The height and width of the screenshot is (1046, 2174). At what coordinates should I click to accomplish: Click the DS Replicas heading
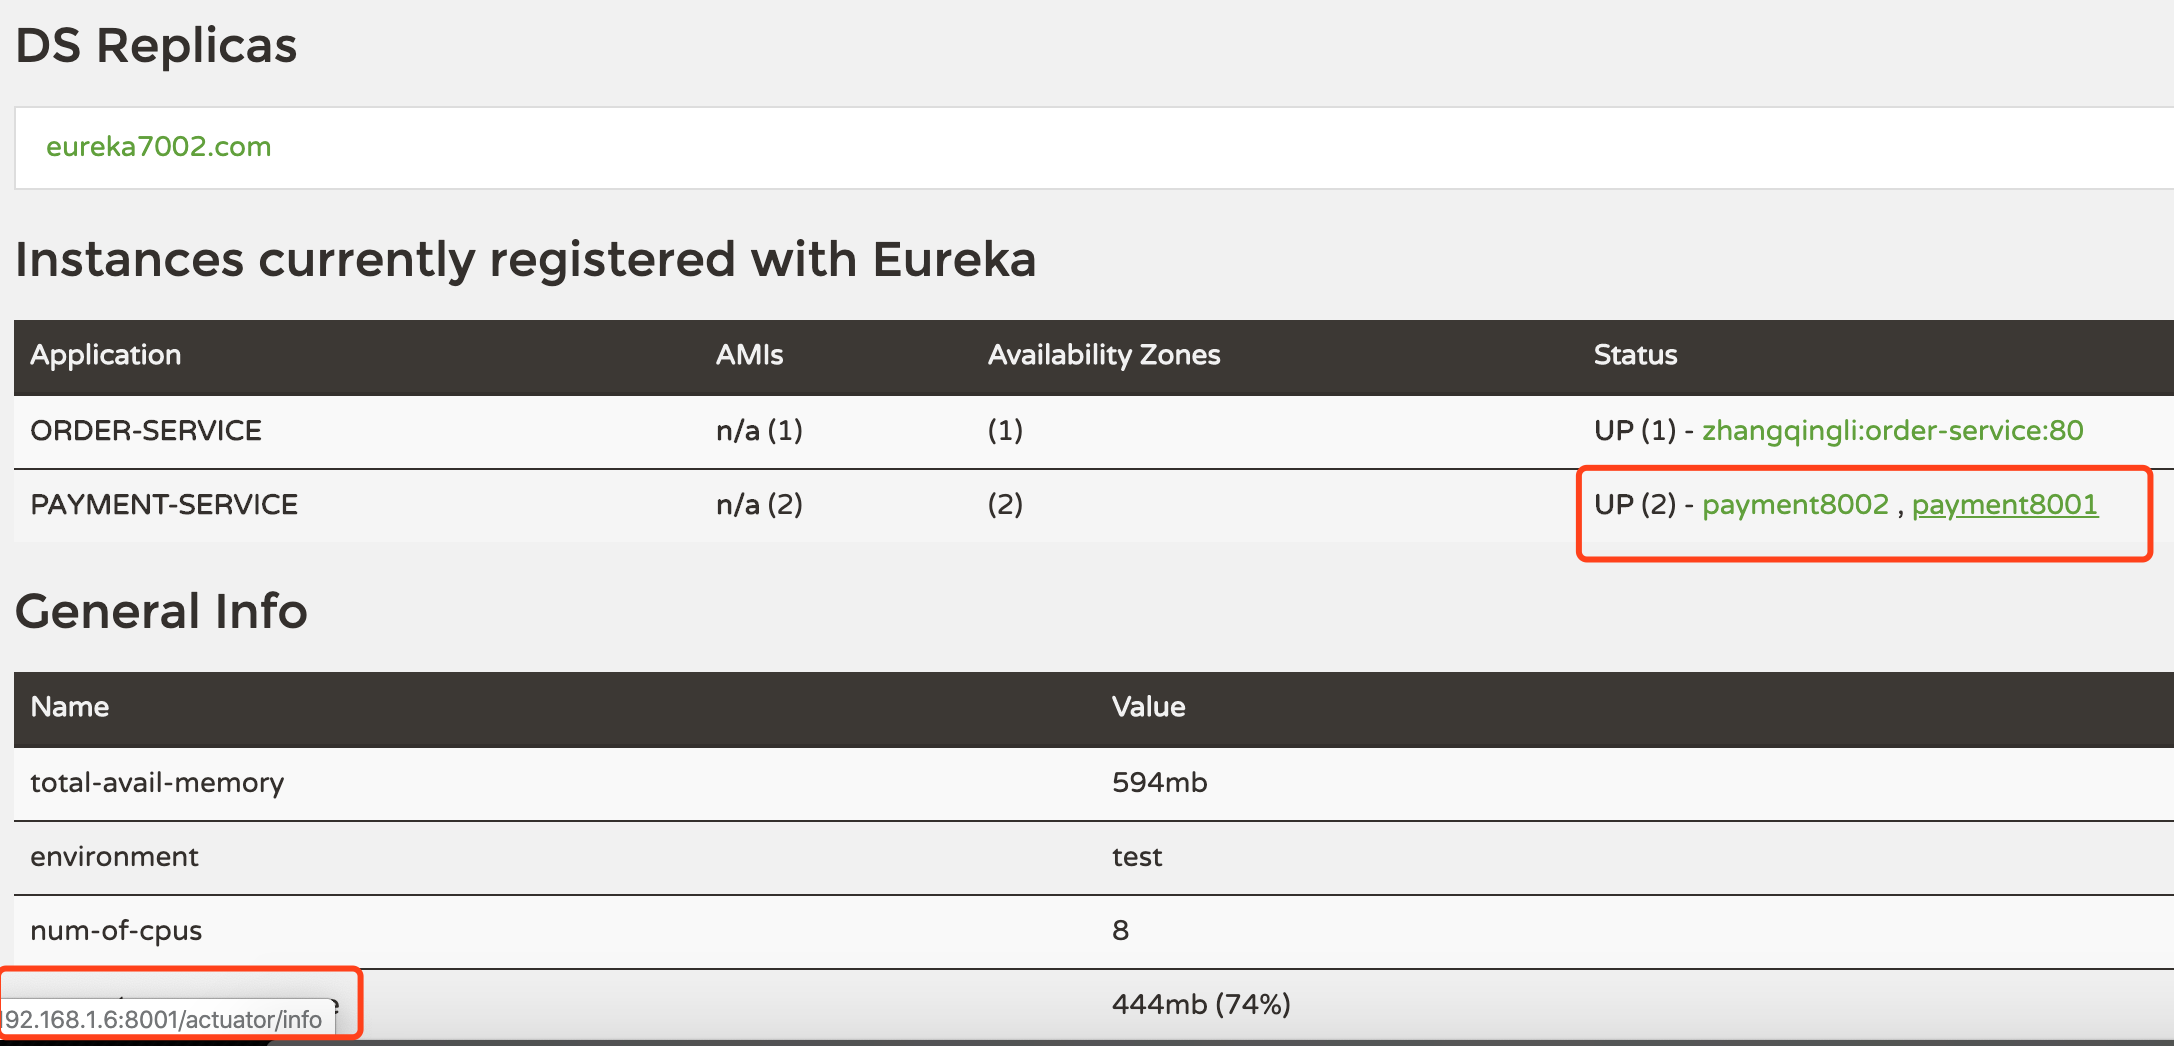click(x=156, y=46)
